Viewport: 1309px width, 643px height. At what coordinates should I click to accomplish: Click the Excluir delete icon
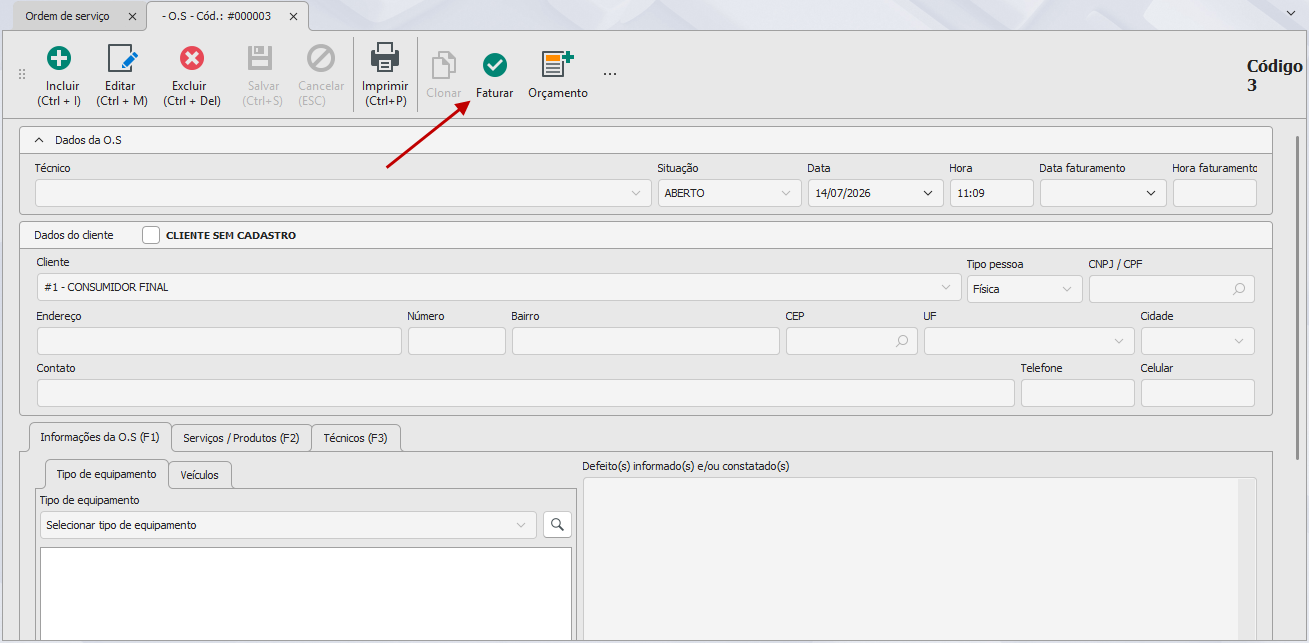[191, 58]
